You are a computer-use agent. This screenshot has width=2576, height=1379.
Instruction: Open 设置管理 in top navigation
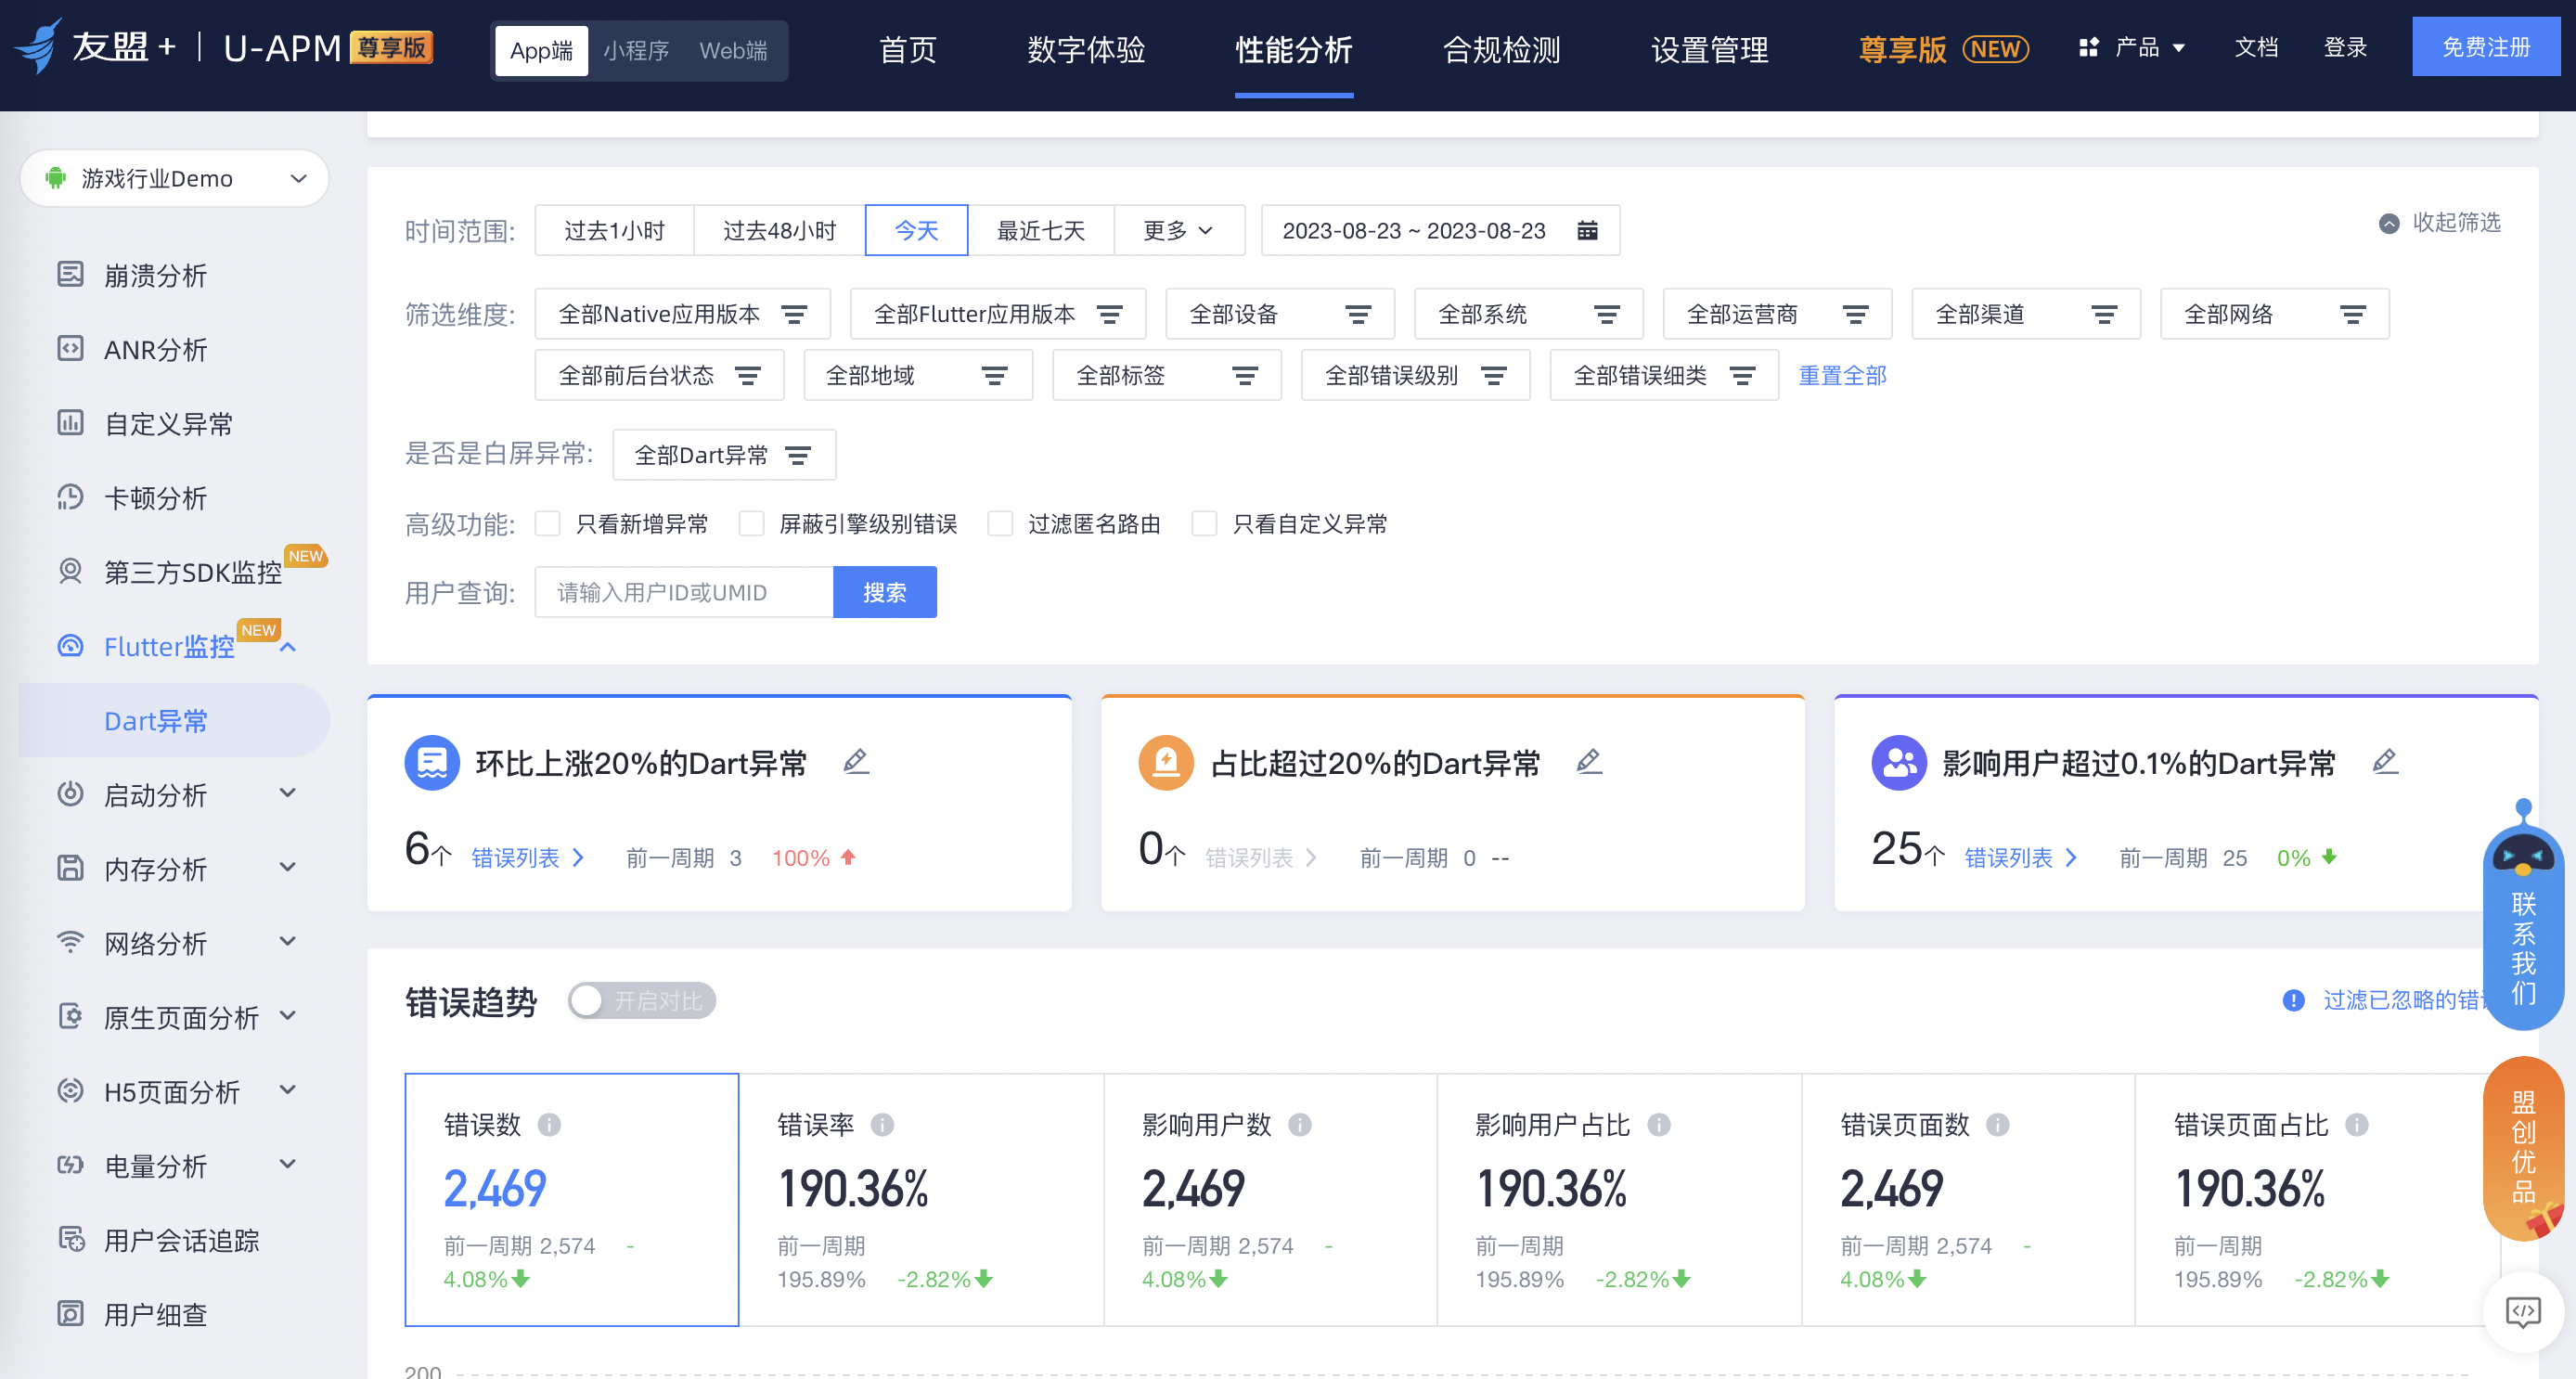tap(1709, 49)
